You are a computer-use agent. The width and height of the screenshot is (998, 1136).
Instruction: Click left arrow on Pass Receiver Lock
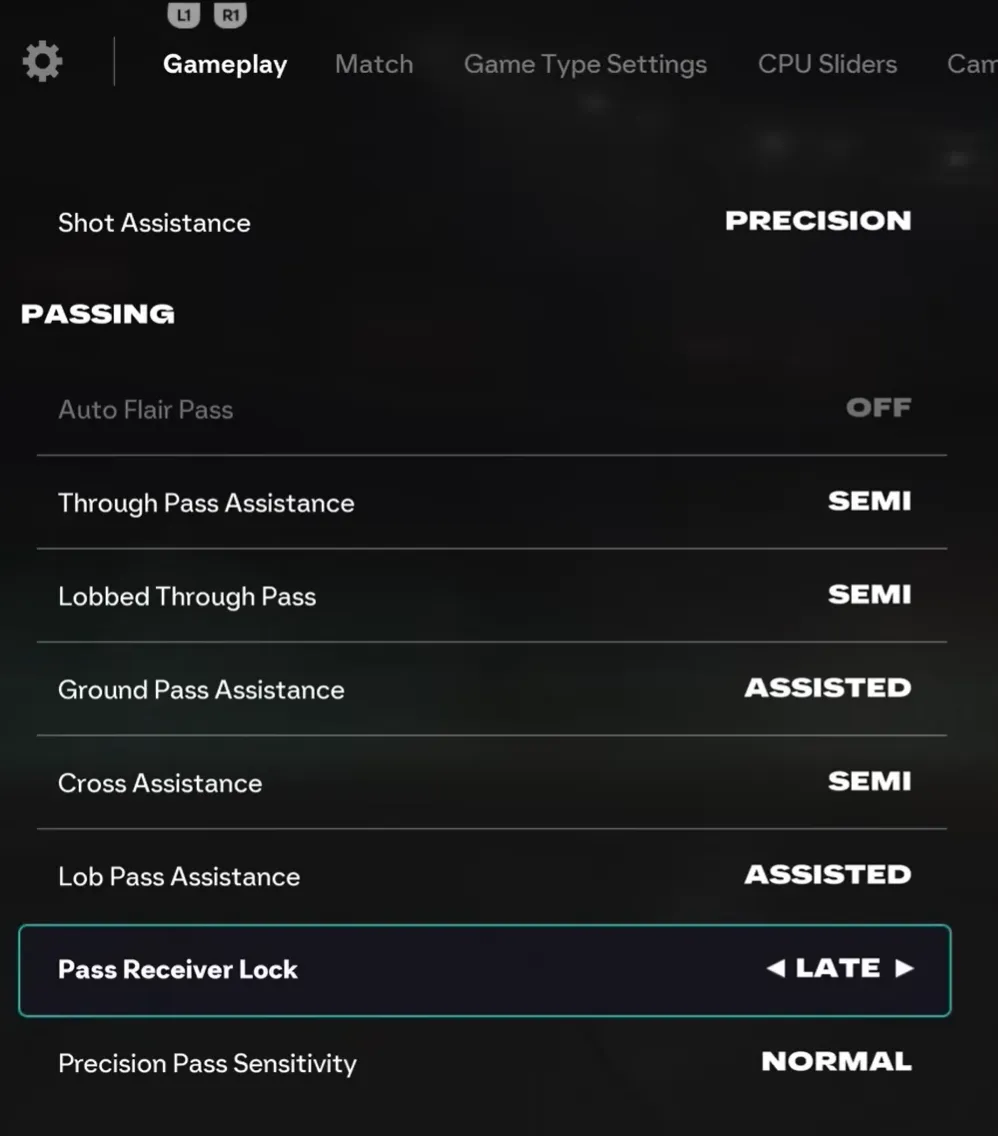tap(775, 968)
